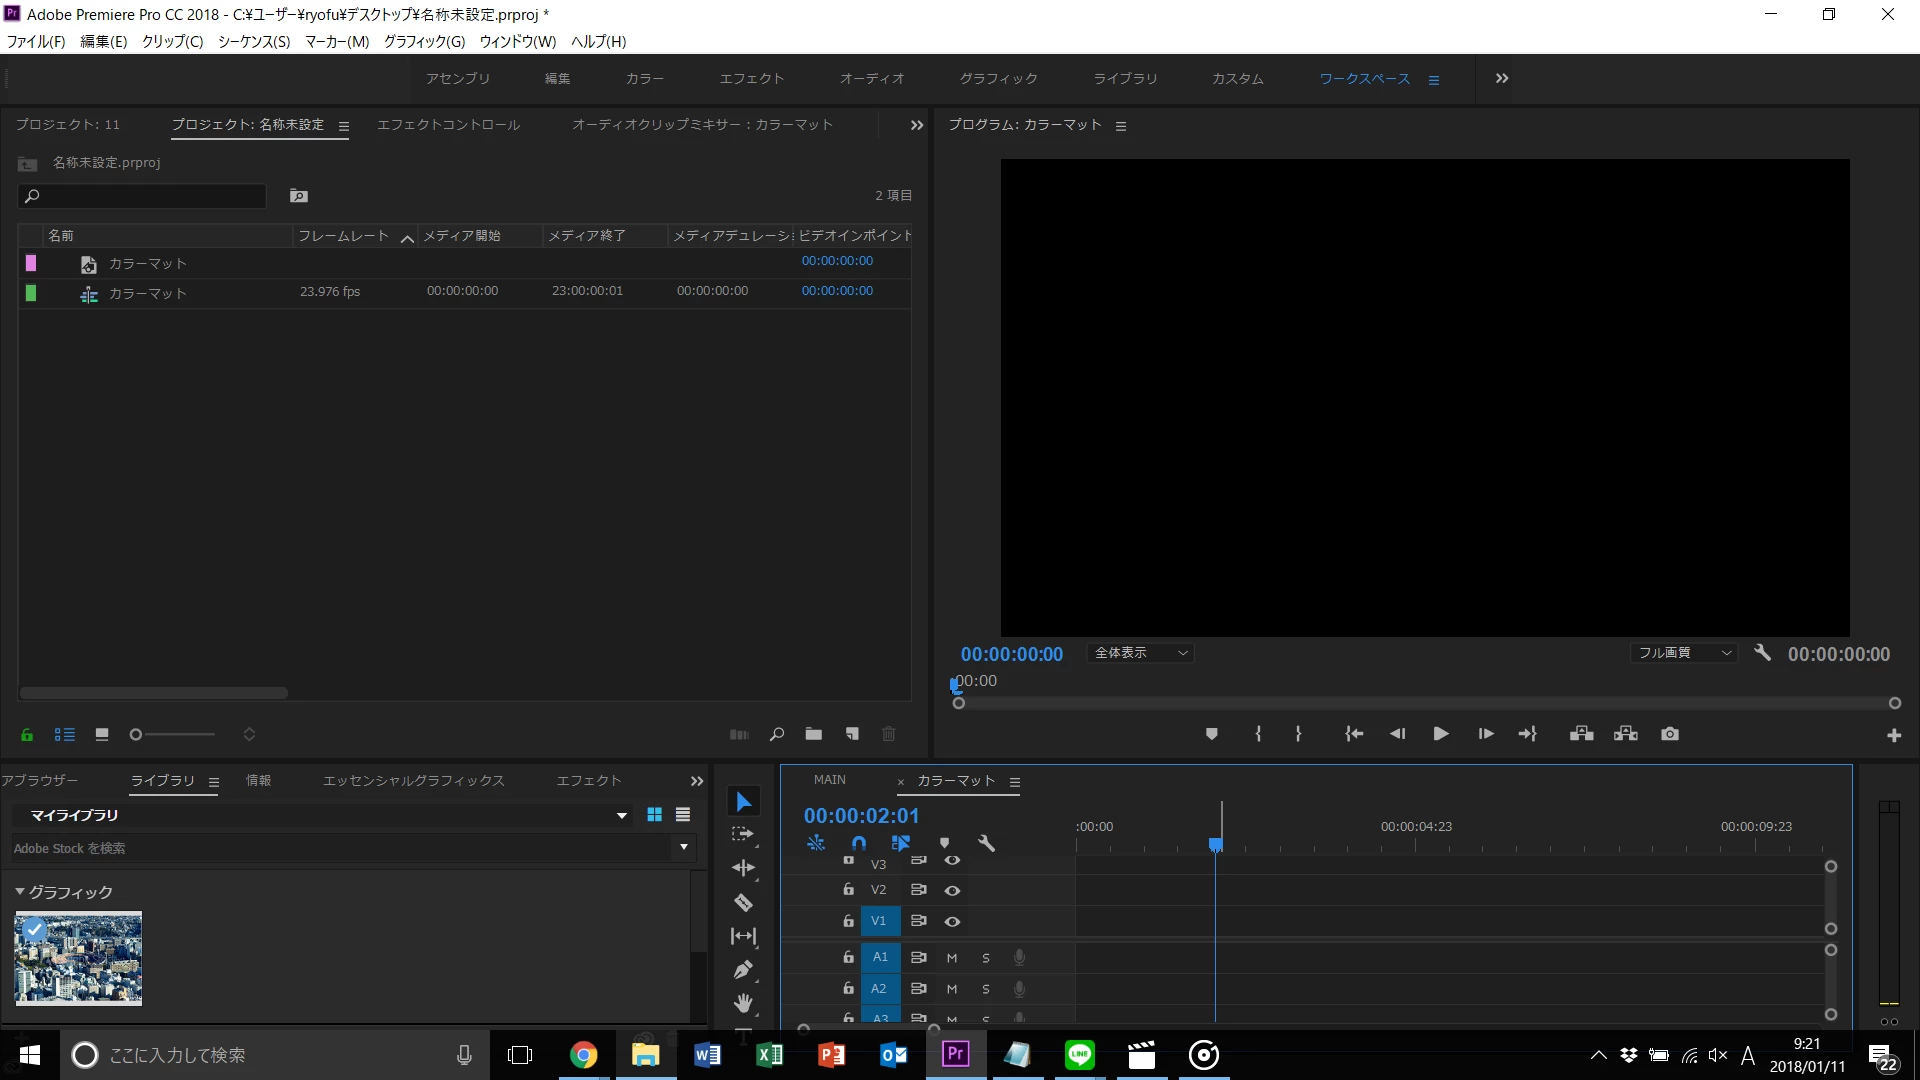This screenshot has height=1080, width=1920.
Task: Open the フル画質 playback resolution dropdown
Action: [x=1684, y=653]
